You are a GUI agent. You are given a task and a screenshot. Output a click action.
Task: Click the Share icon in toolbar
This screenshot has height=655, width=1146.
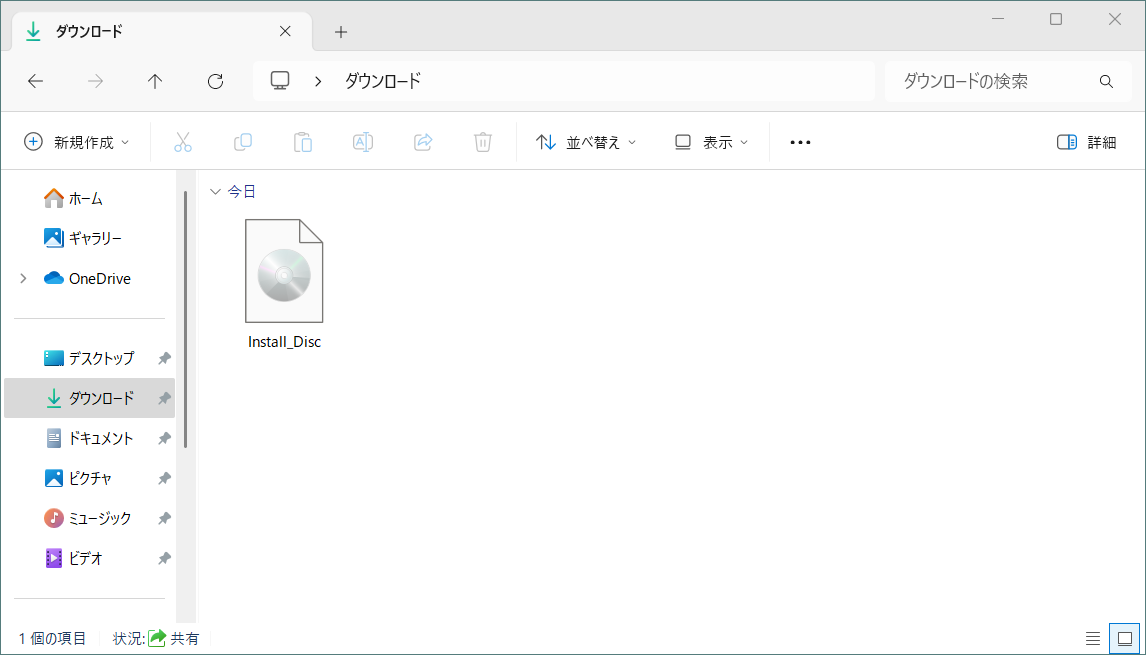click(x=422, y=142)
